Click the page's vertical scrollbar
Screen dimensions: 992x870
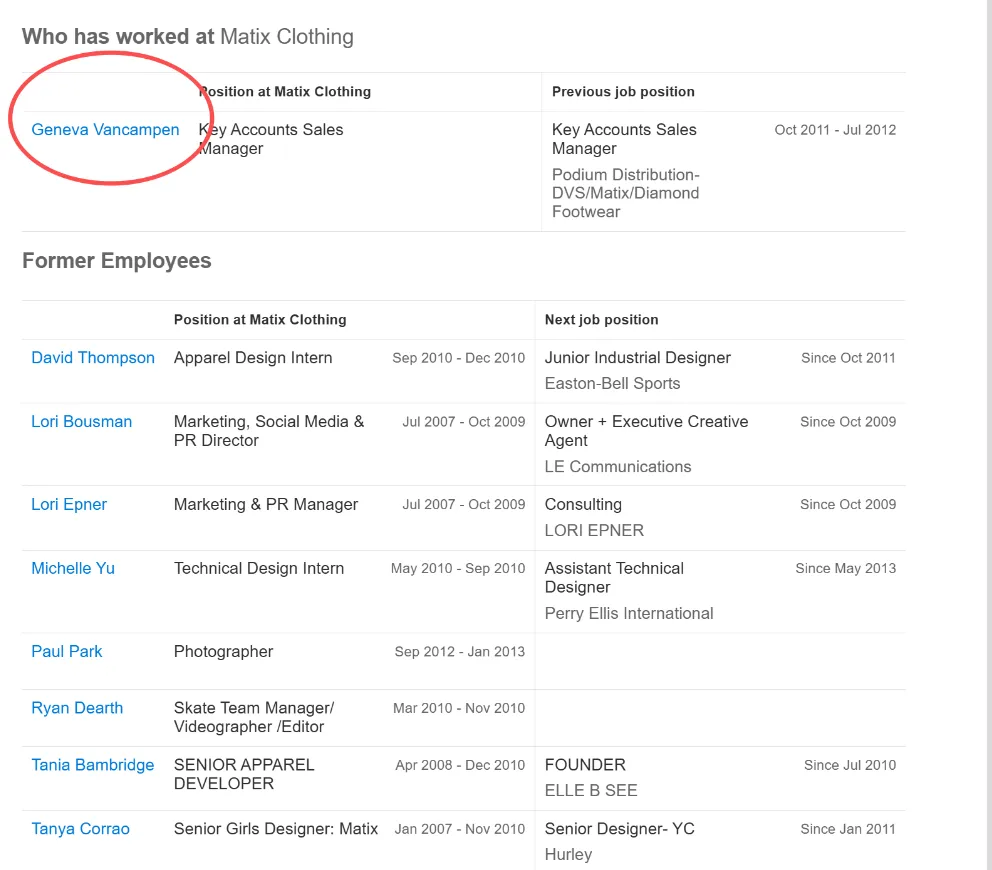(x=988, y=435)
